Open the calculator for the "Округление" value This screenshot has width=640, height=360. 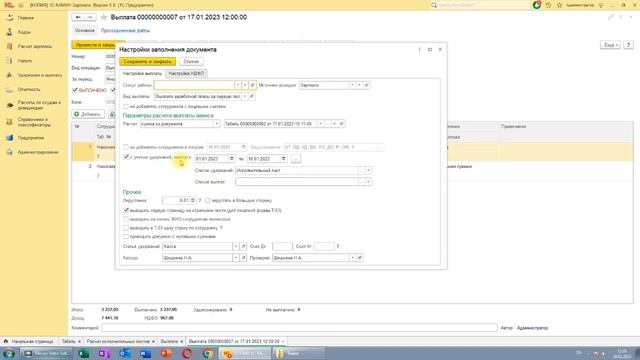point(193,200)
